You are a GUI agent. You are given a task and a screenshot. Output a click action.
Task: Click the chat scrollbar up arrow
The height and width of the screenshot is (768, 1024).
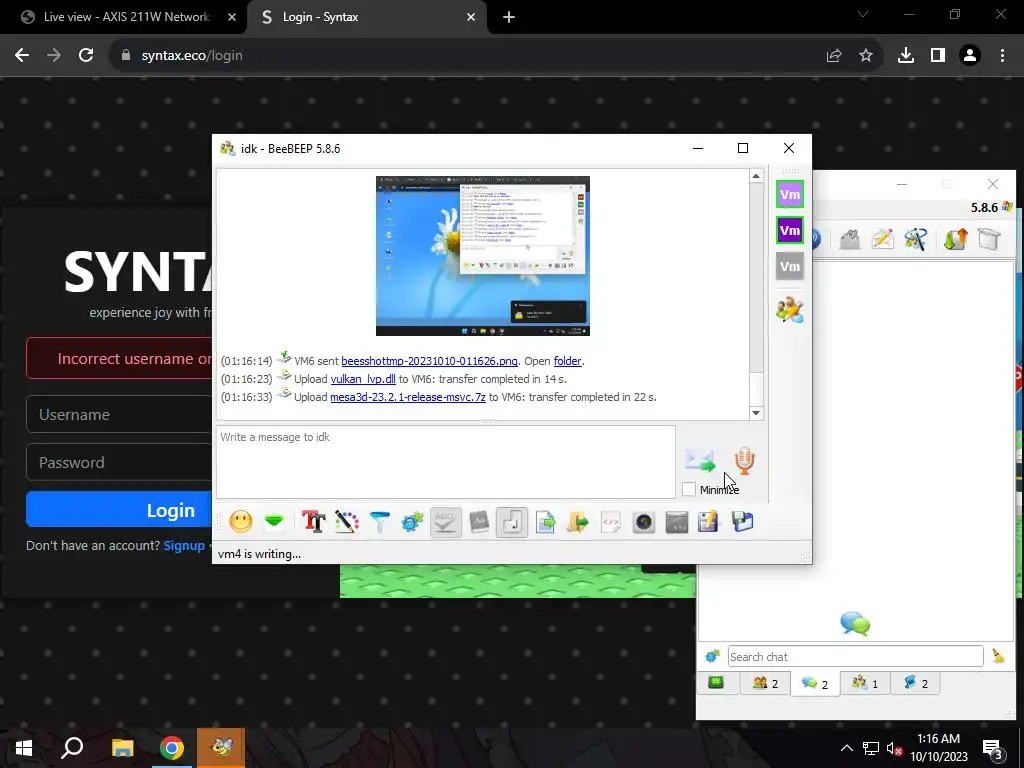click(x=756, y=176)
